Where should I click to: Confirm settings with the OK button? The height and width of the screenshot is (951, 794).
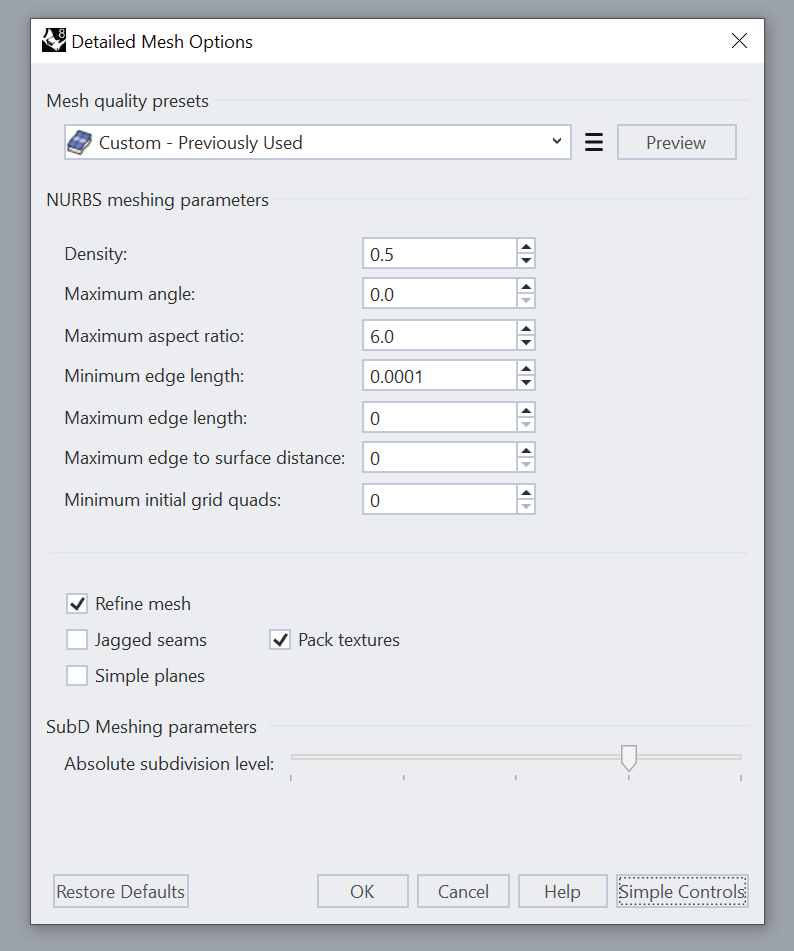362,891
